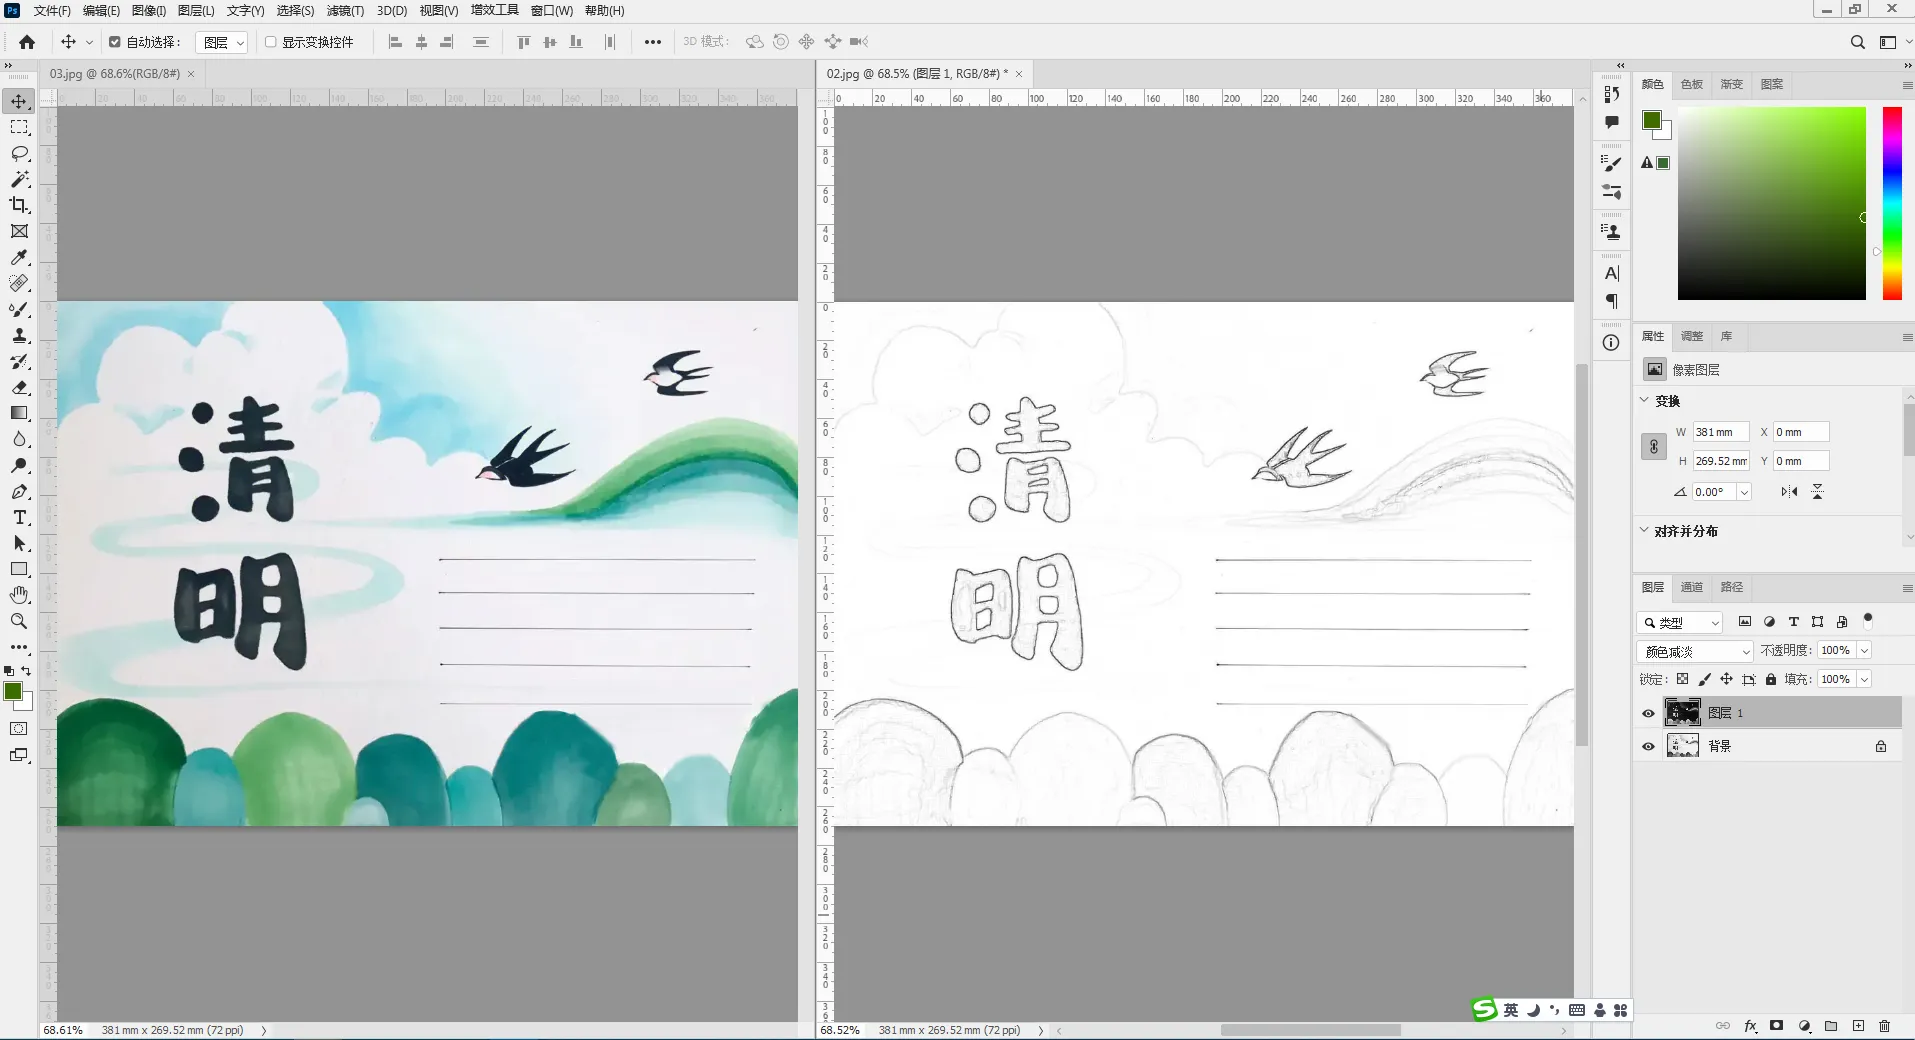The width and height of the screenshot is (1915, 1040).
Task: Open the 滤镜(T) menu
Action: point(345,11)
